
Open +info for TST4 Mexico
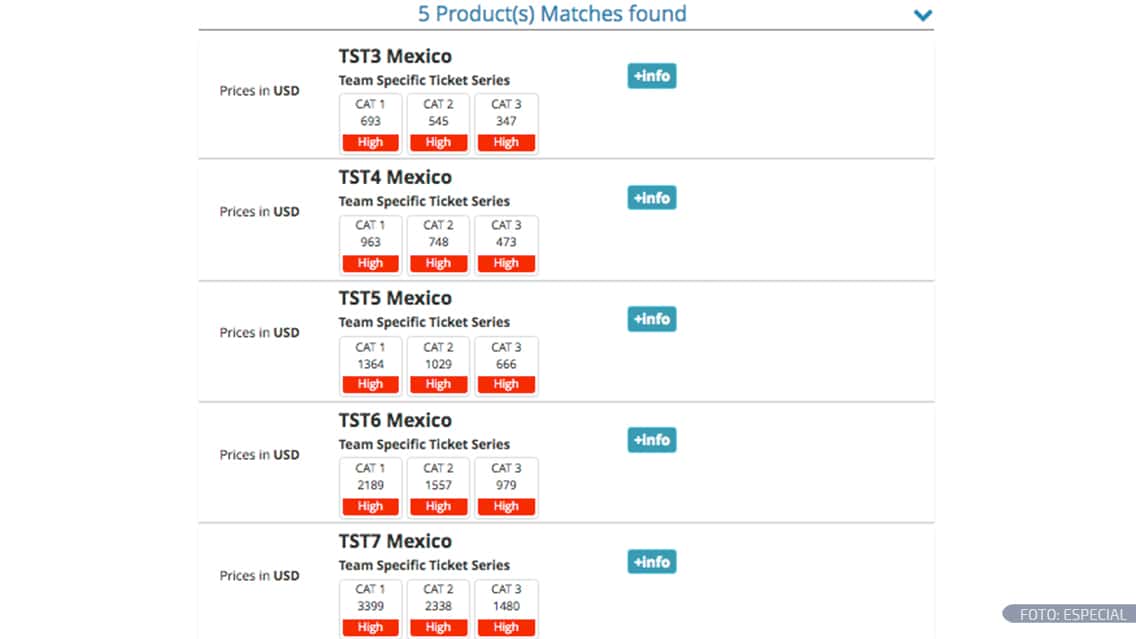tap(651, 198)
